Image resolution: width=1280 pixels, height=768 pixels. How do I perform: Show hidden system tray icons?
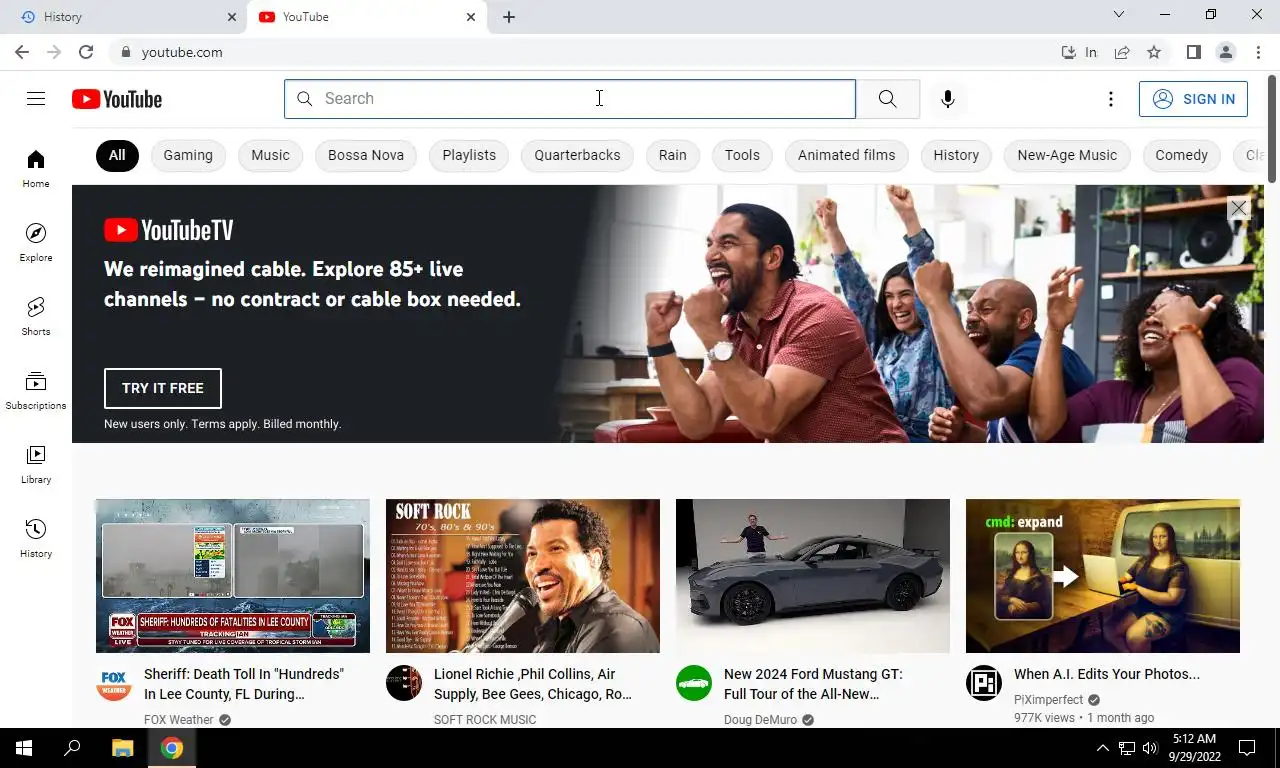(x=1103, y=747)
